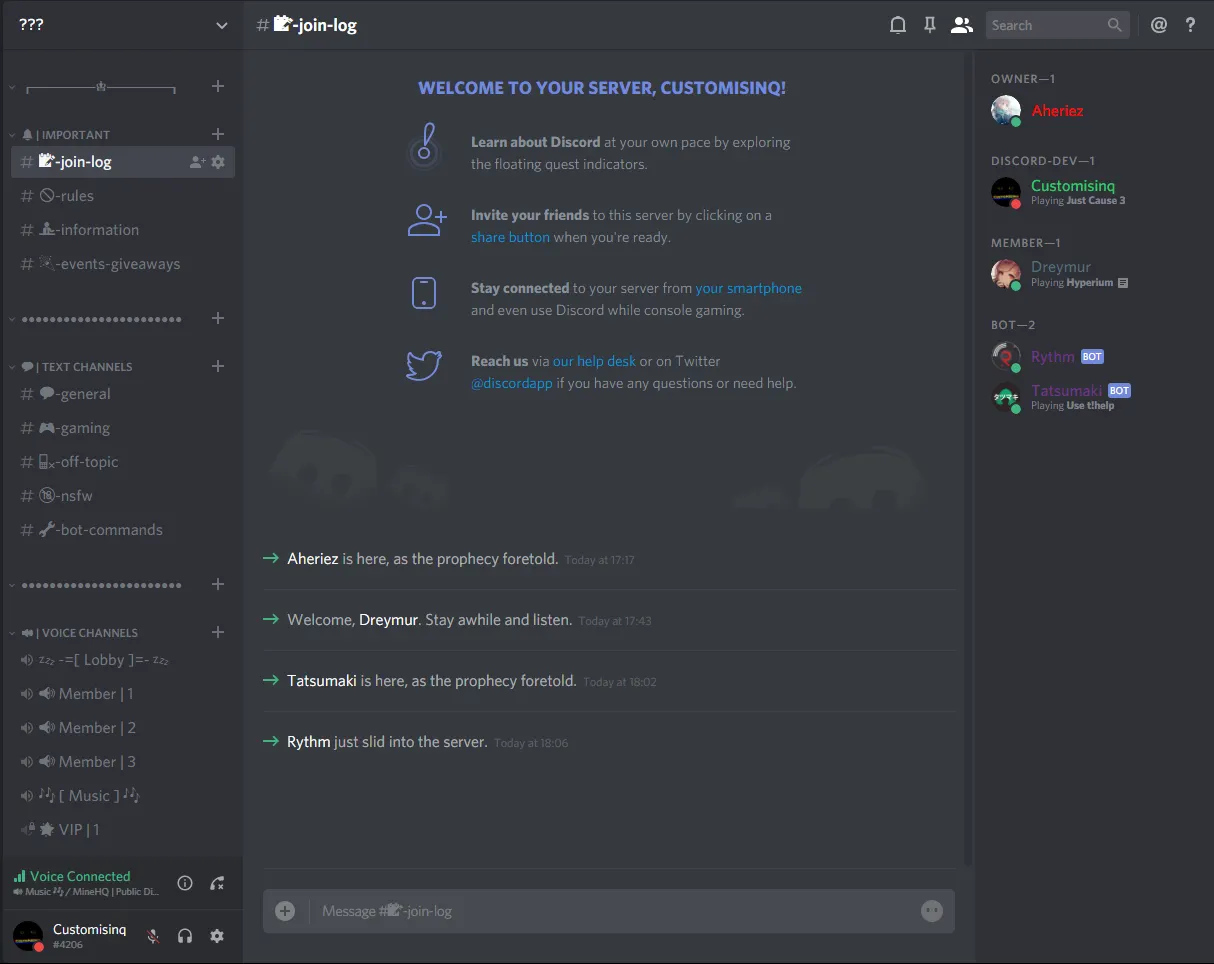This screenshot has width=1214, height=964.
Task: Open the bot-commands channel
Action: click(123, 530)
